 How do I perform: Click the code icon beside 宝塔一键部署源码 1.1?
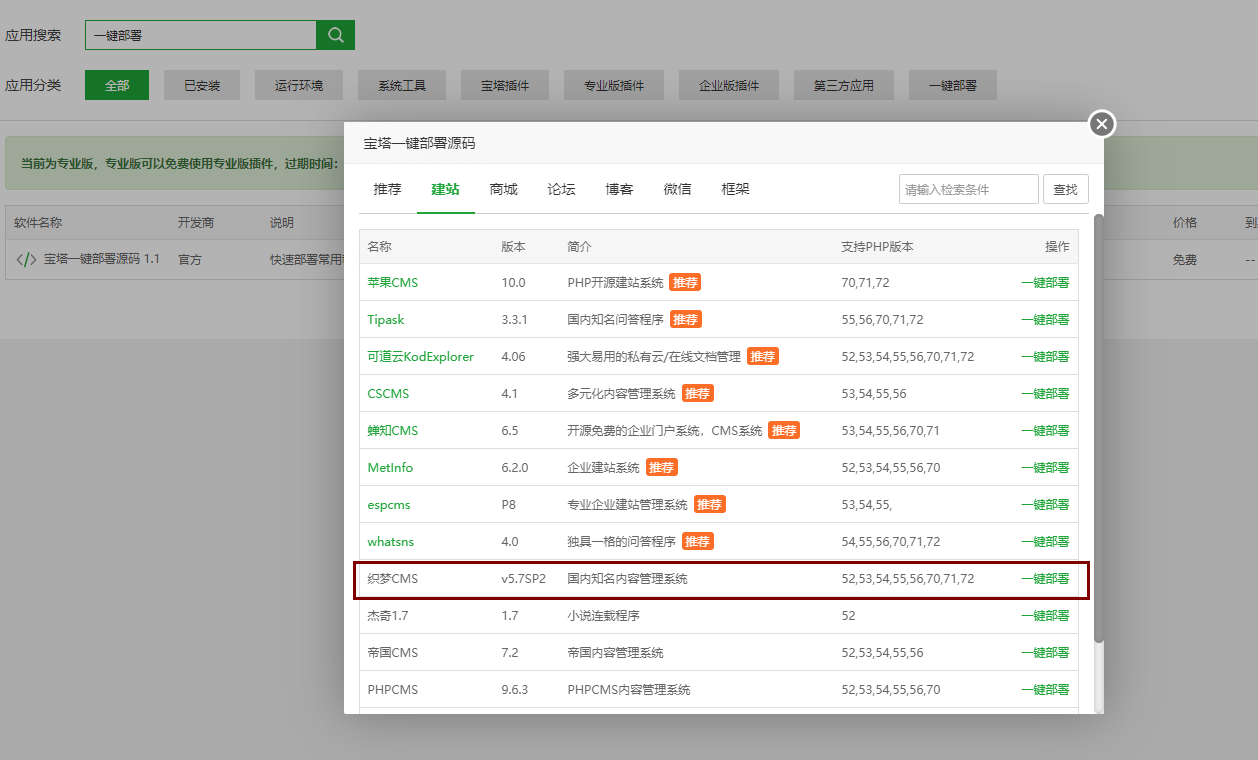point(27,260)
